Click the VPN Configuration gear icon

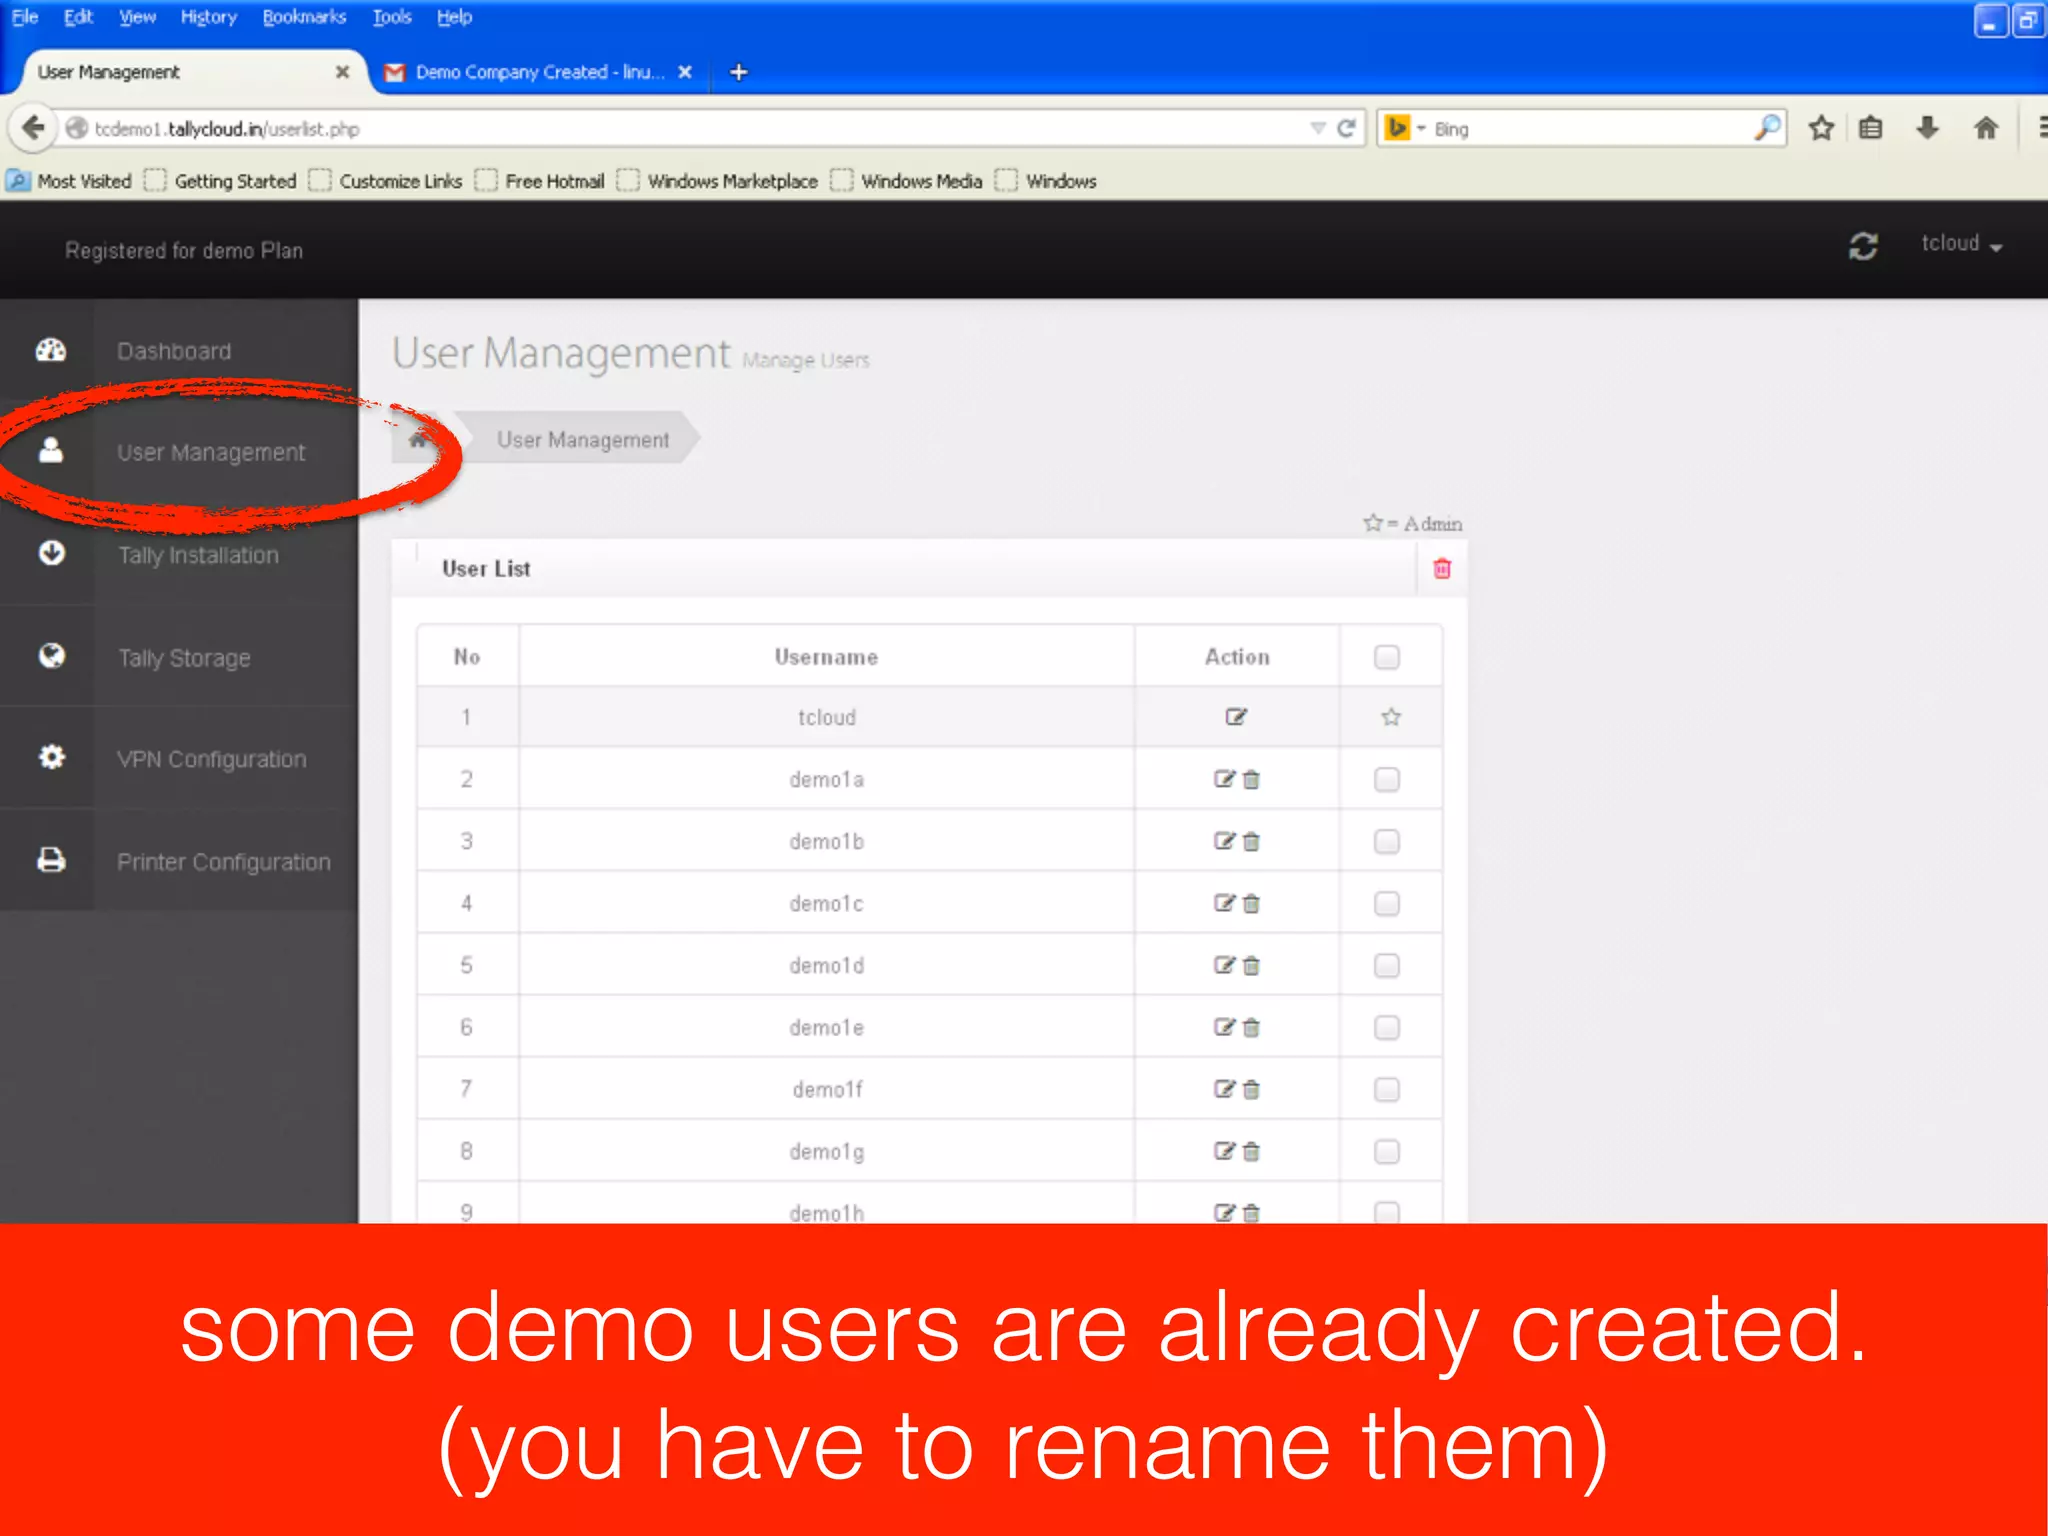tap(51, 757)
